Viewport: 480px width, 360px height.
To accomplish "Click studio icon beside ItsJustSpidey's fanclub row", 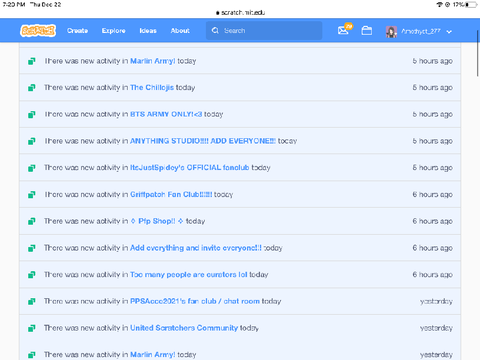I will click(x=31, y=168).
